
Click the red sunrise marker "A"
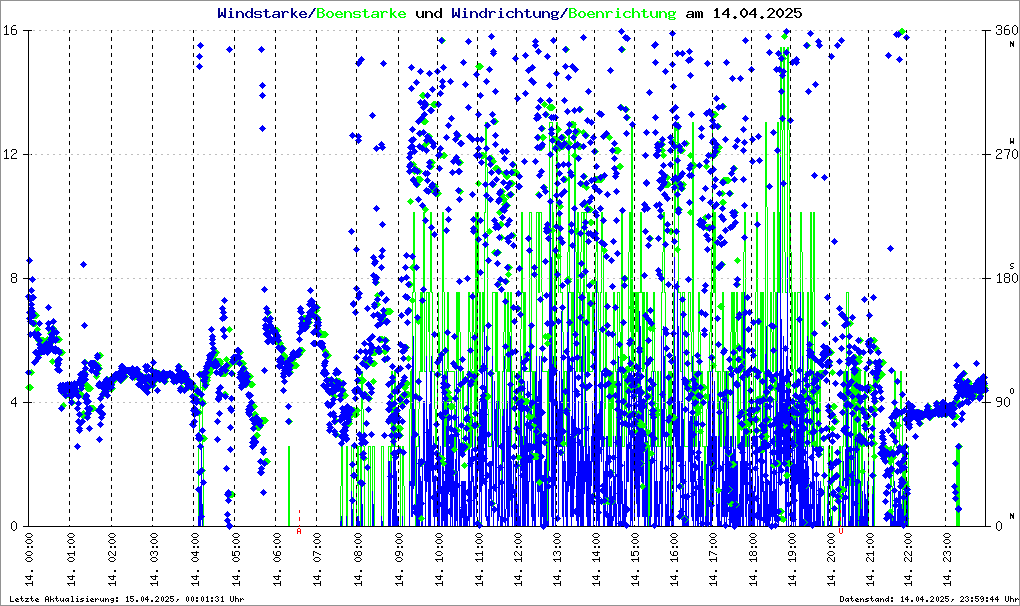tap(299, 531)
